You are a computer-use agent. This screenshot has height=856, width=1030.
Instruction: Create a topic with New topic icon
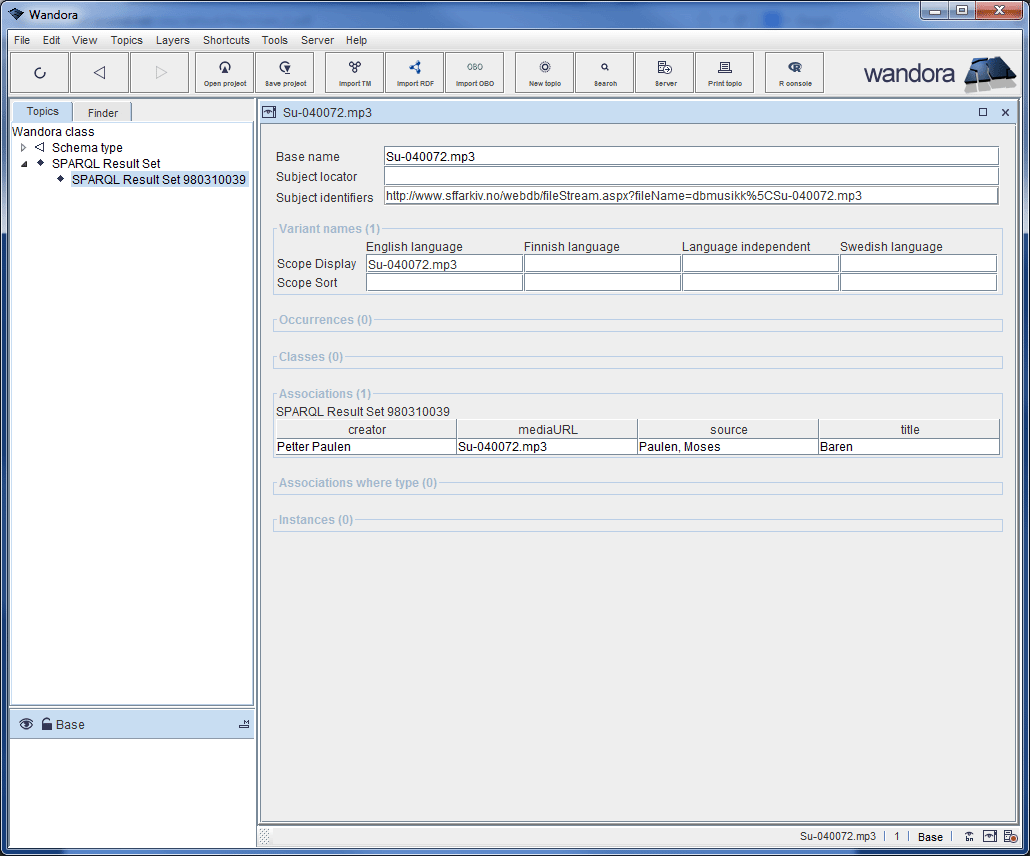[x=543, y=72]
